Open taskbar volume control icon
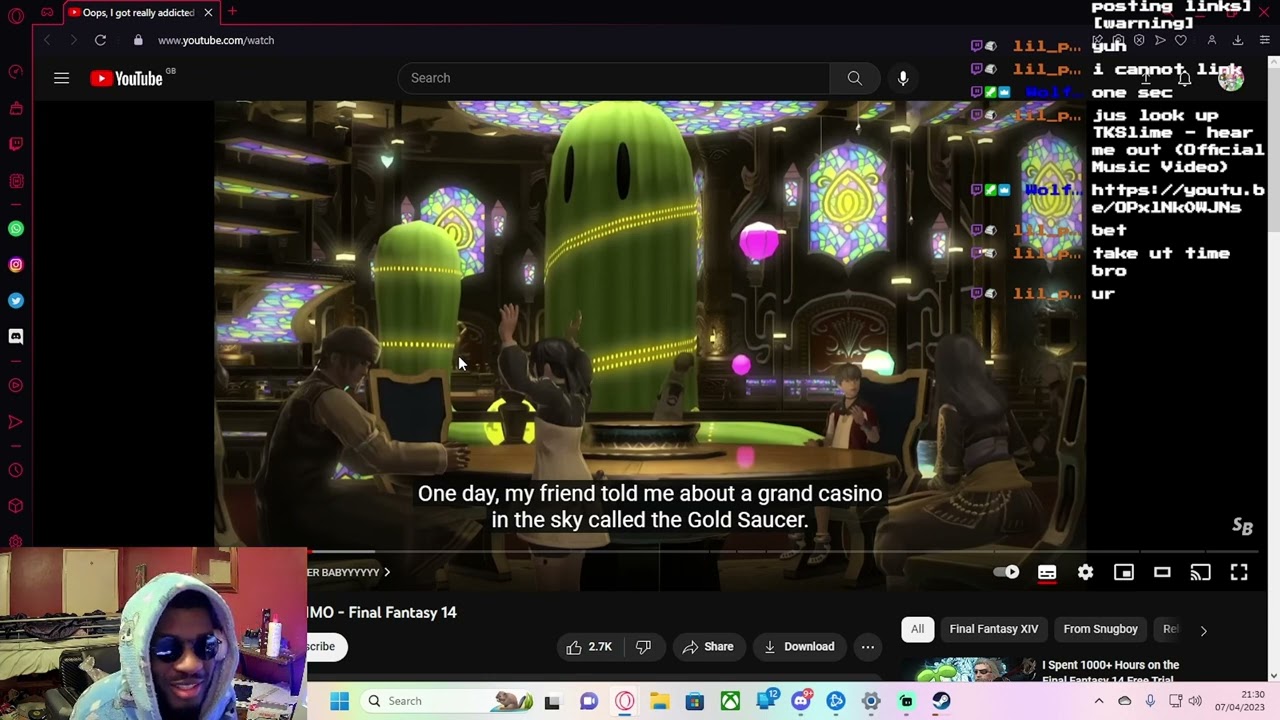 tap(1195, 701)
